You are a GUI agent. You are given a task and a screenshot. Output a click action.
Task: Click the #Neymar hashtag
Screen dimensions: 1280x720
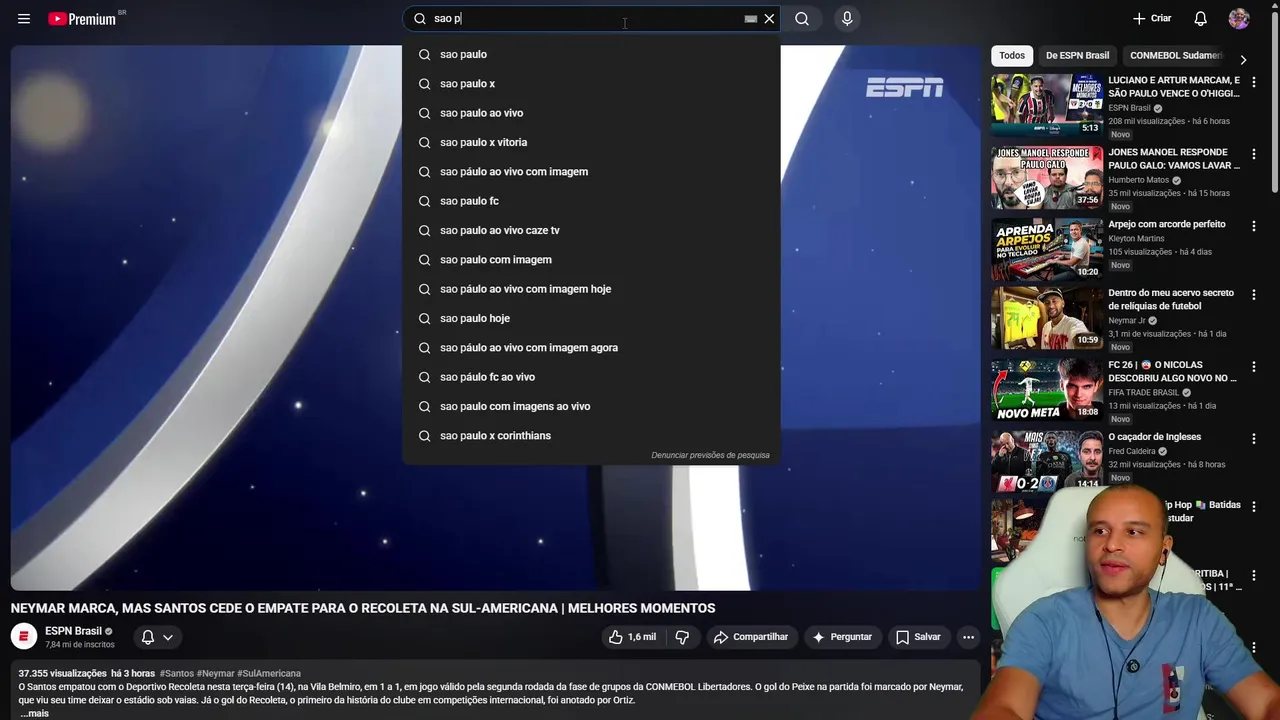pyautogui.click(x=215, y=674)
